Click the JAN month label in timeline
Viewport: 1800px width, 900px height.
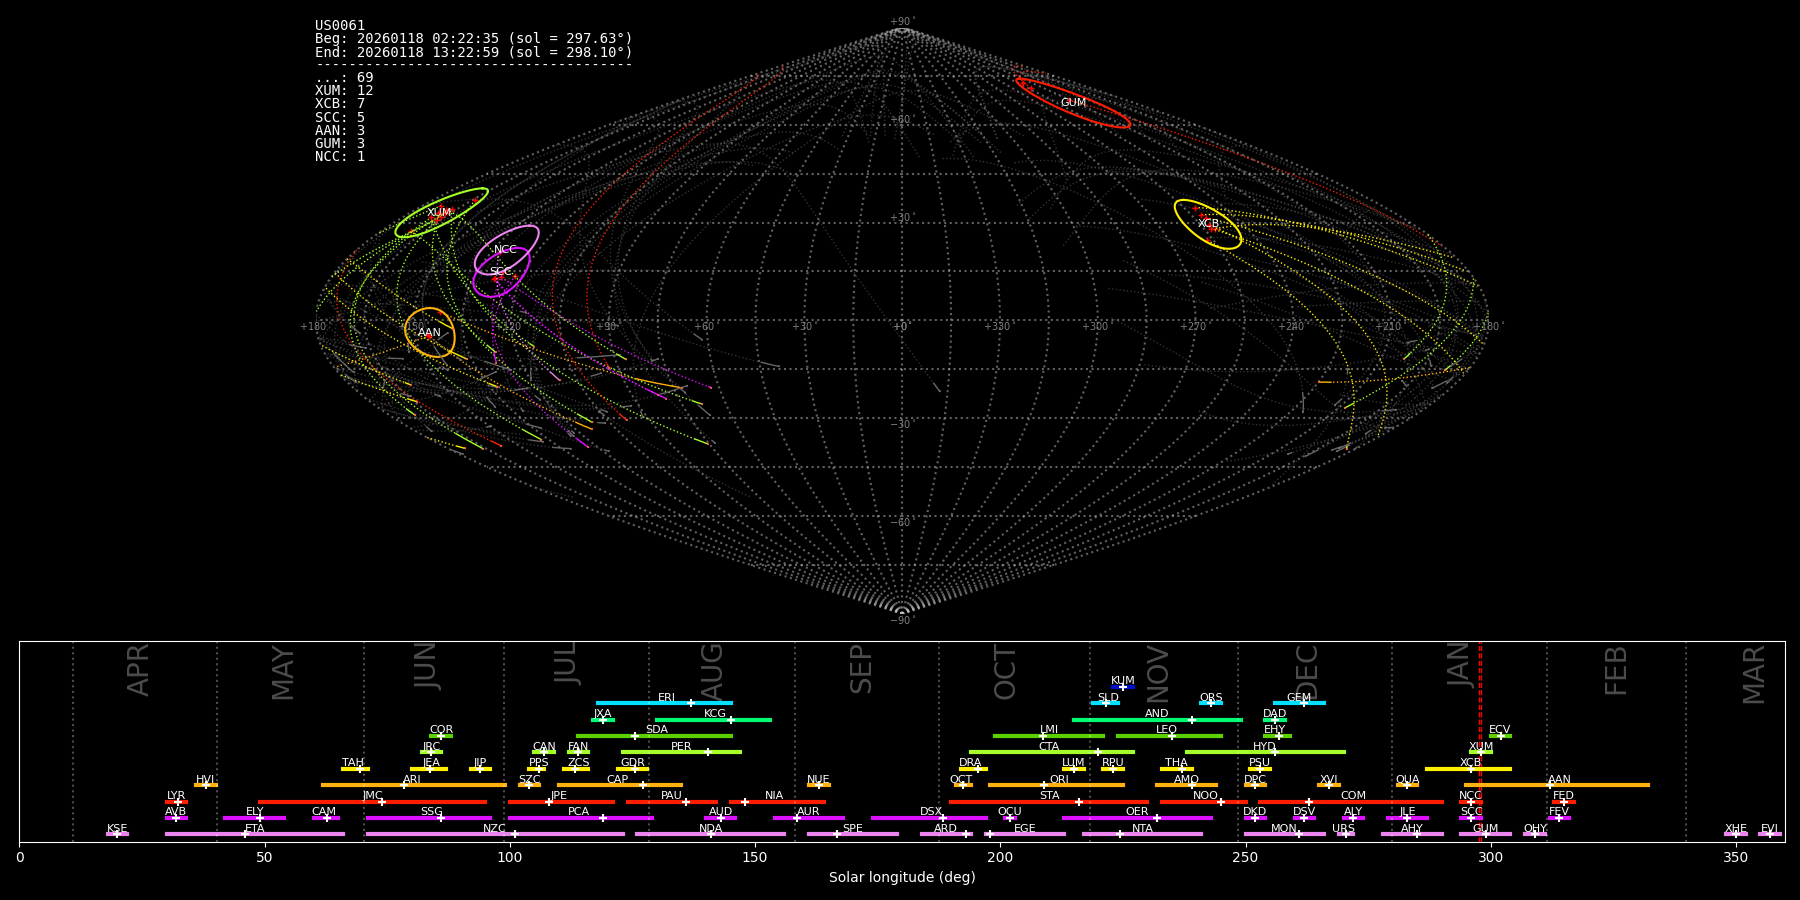pos(1459,664)
